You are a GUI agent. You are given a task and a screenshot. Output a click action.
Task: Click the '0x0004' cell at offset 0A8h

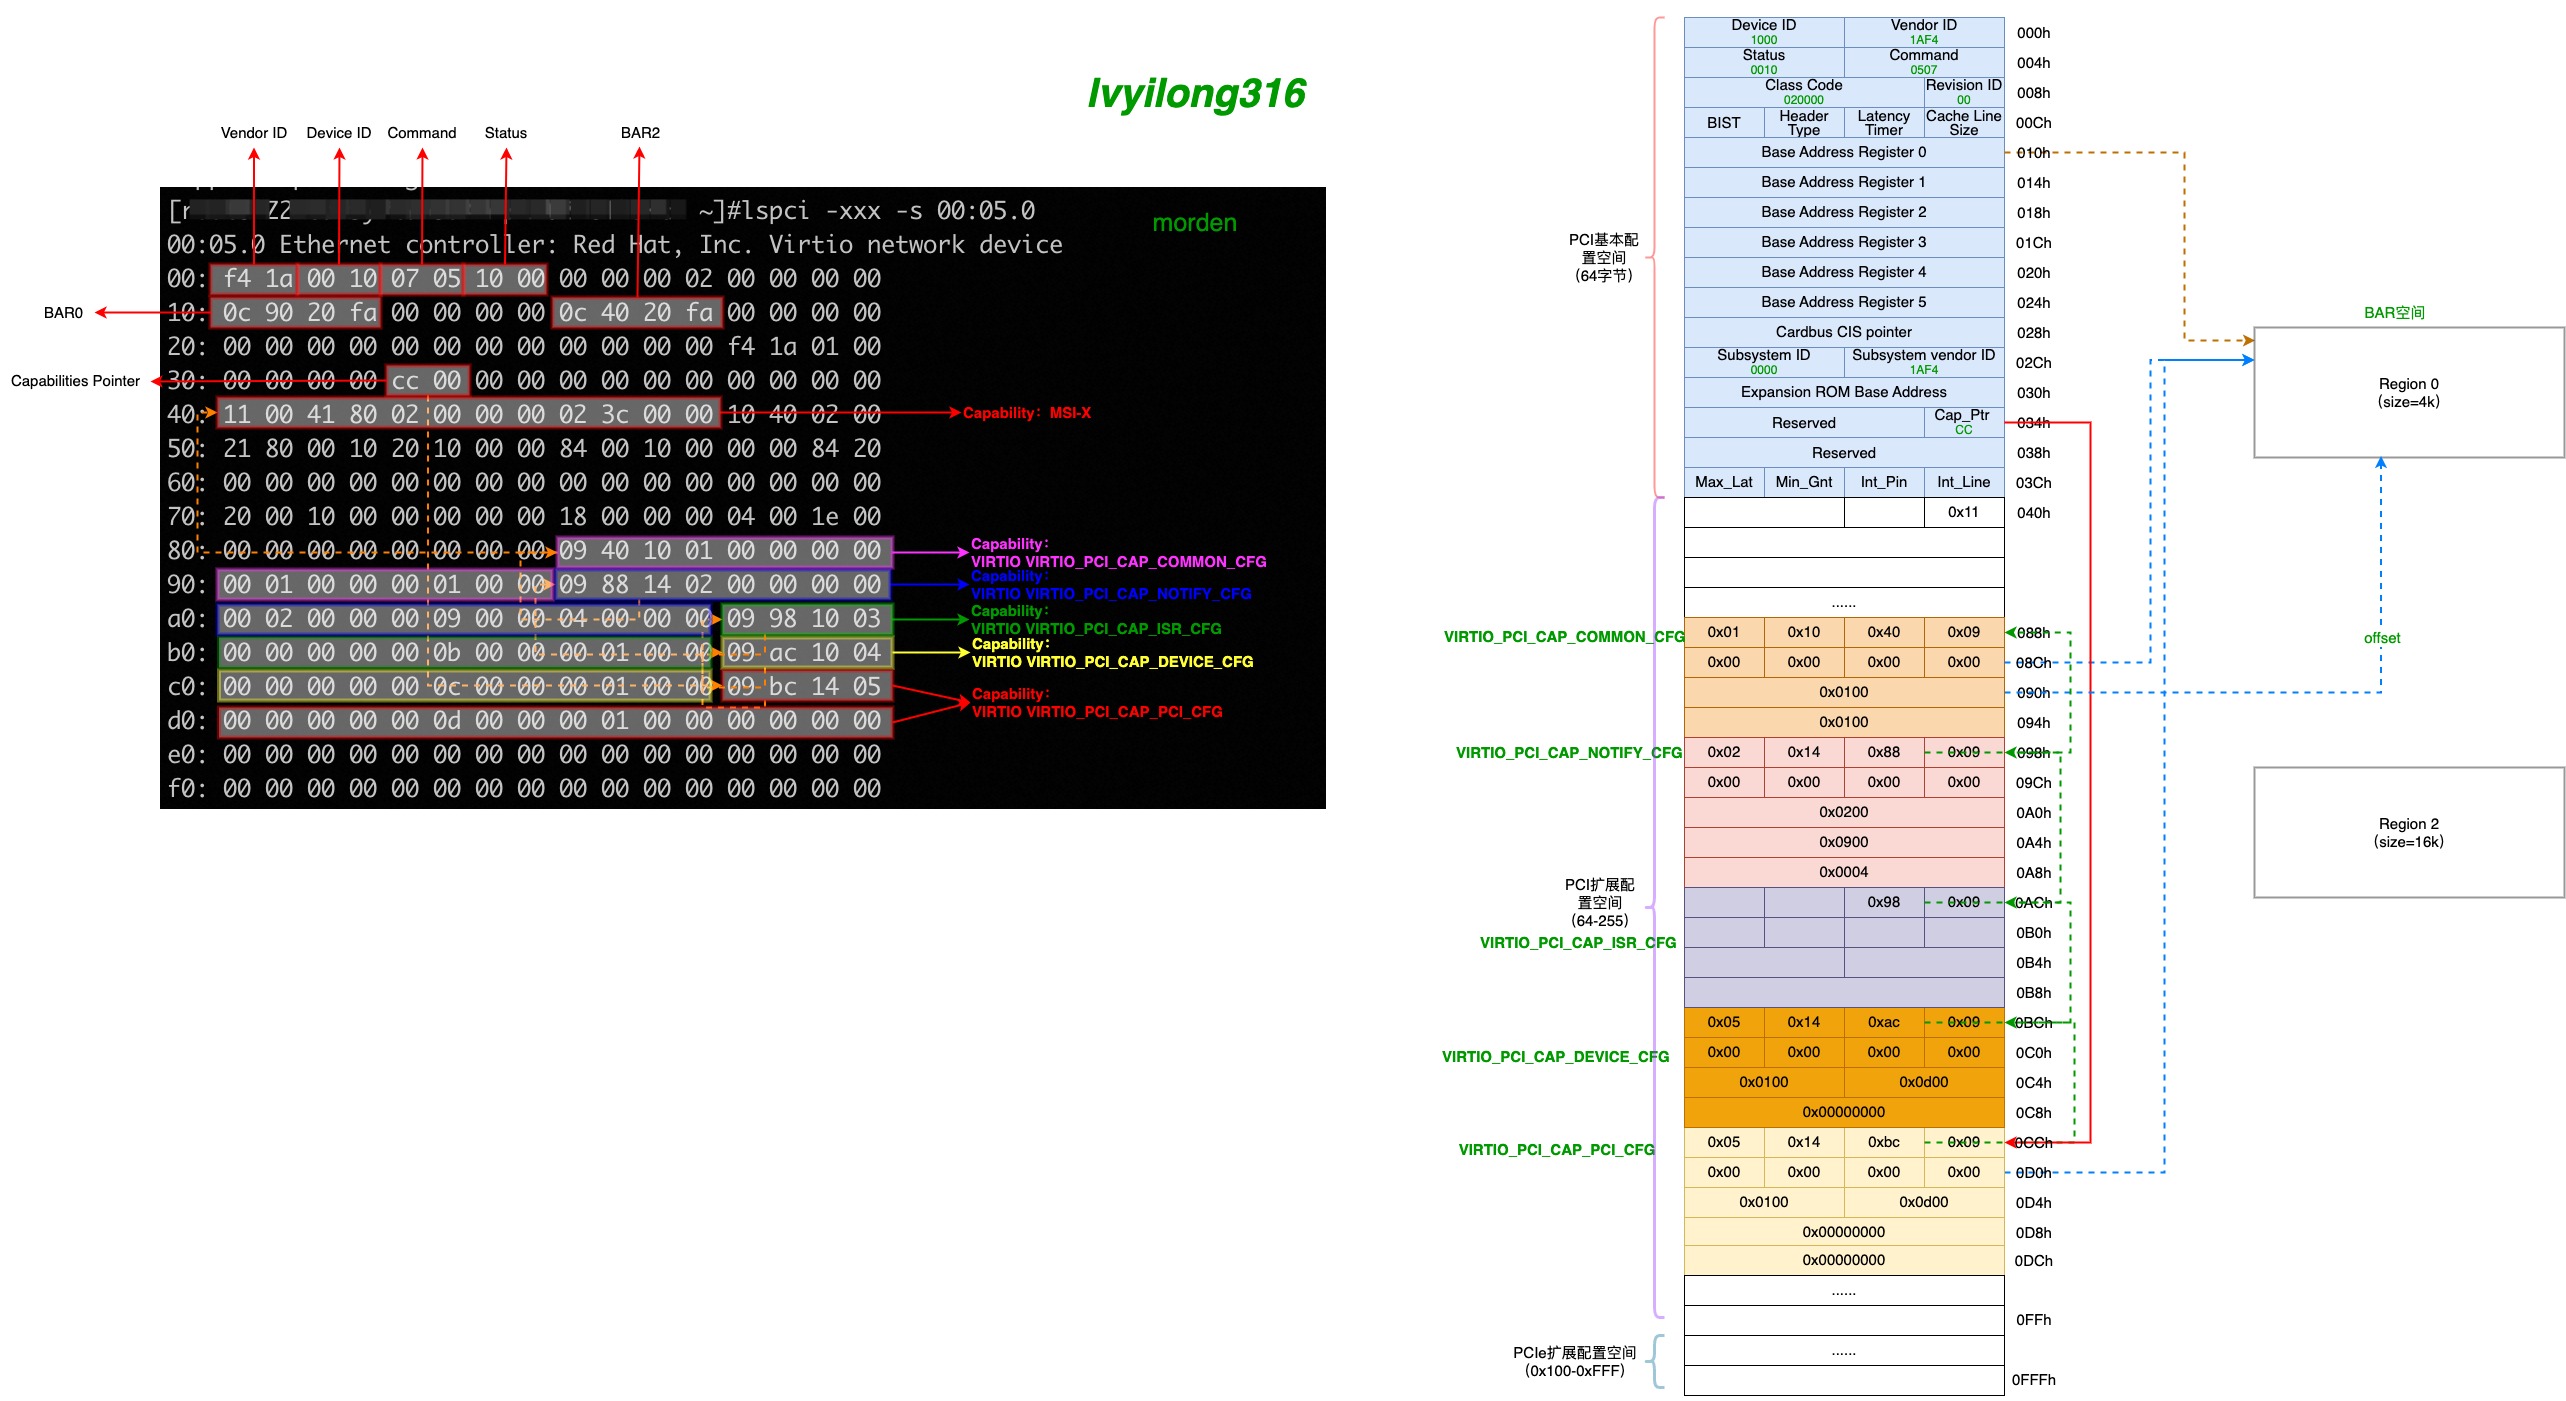point(1843,872)
